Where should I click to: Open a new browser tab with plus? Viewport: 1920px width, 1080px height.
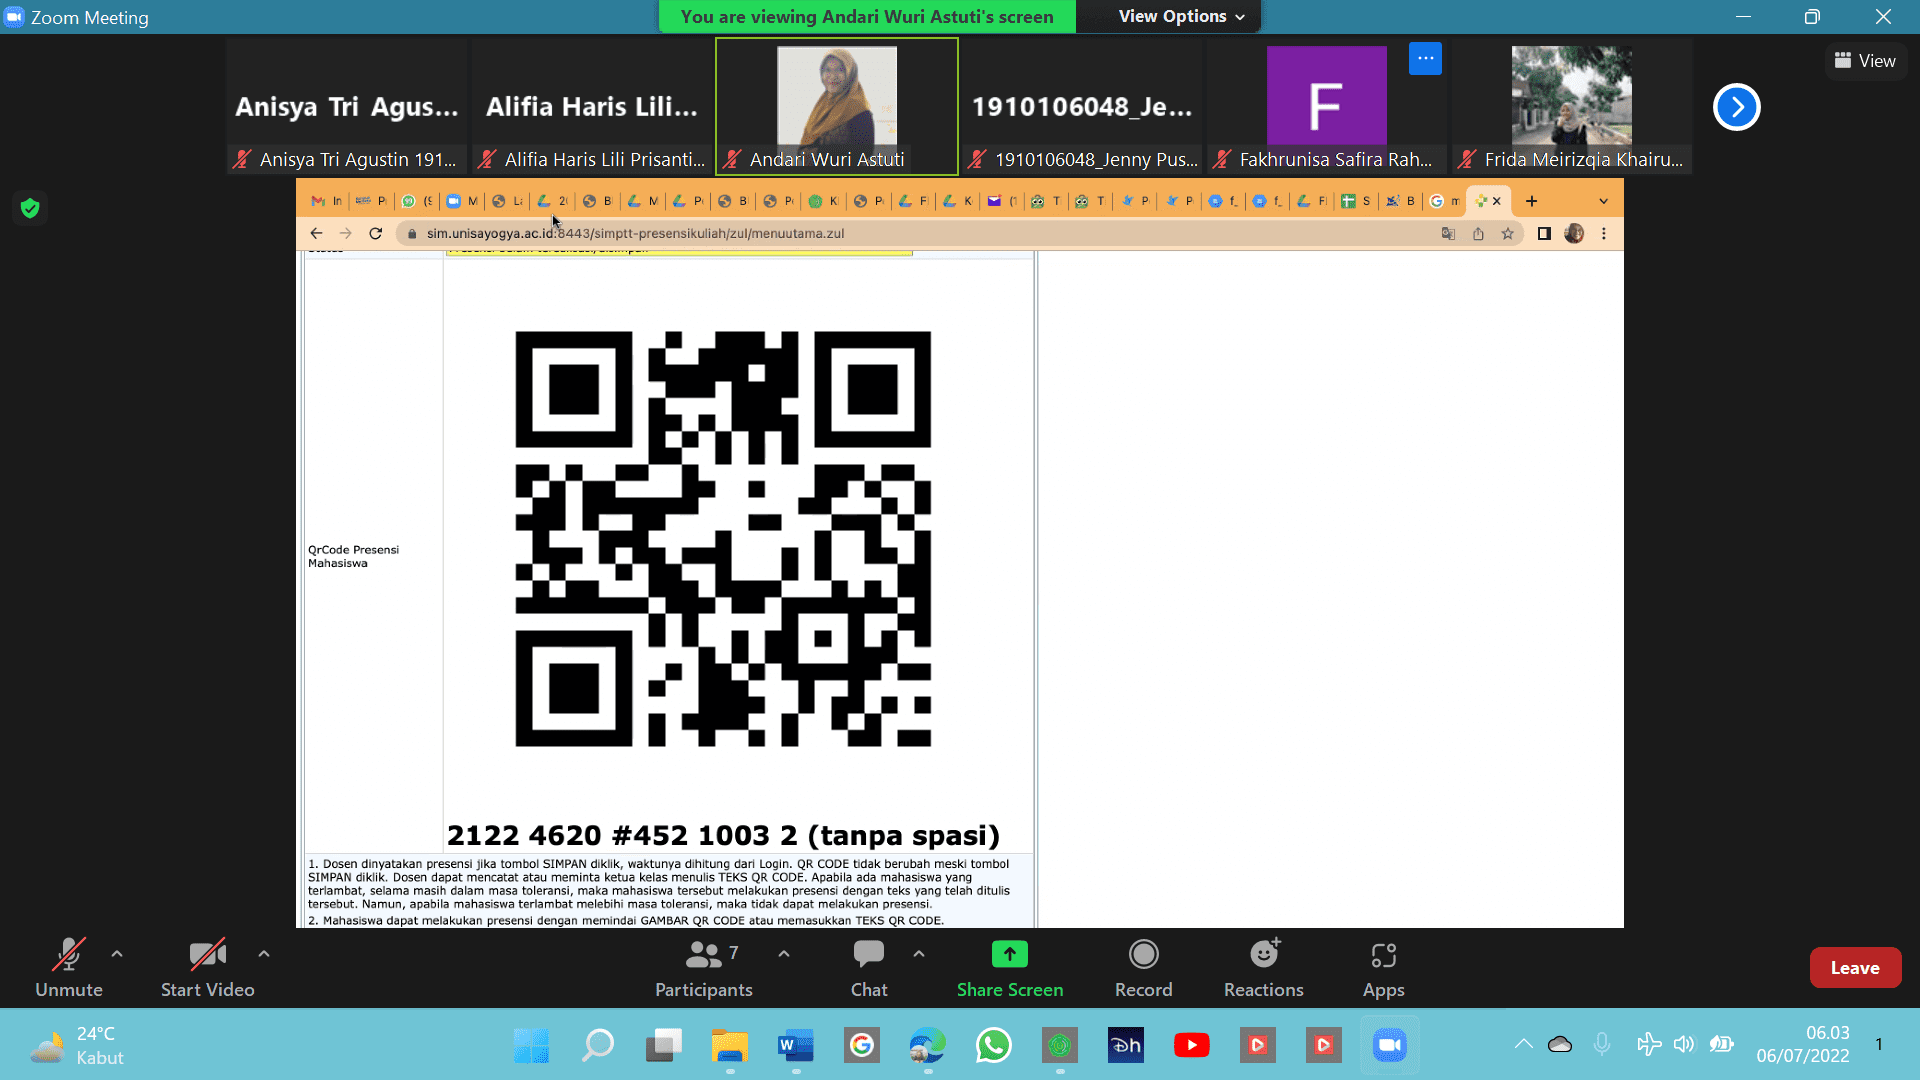coord(1531,201)
